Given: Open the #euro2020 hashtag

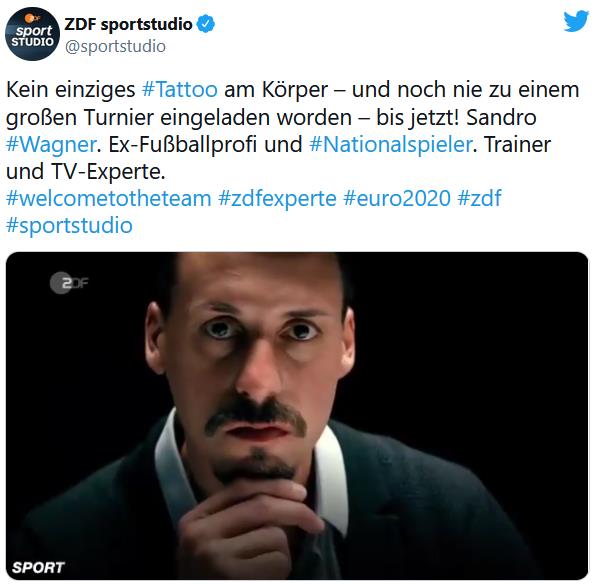Looking at the screenshot, I should click(397, 198).
